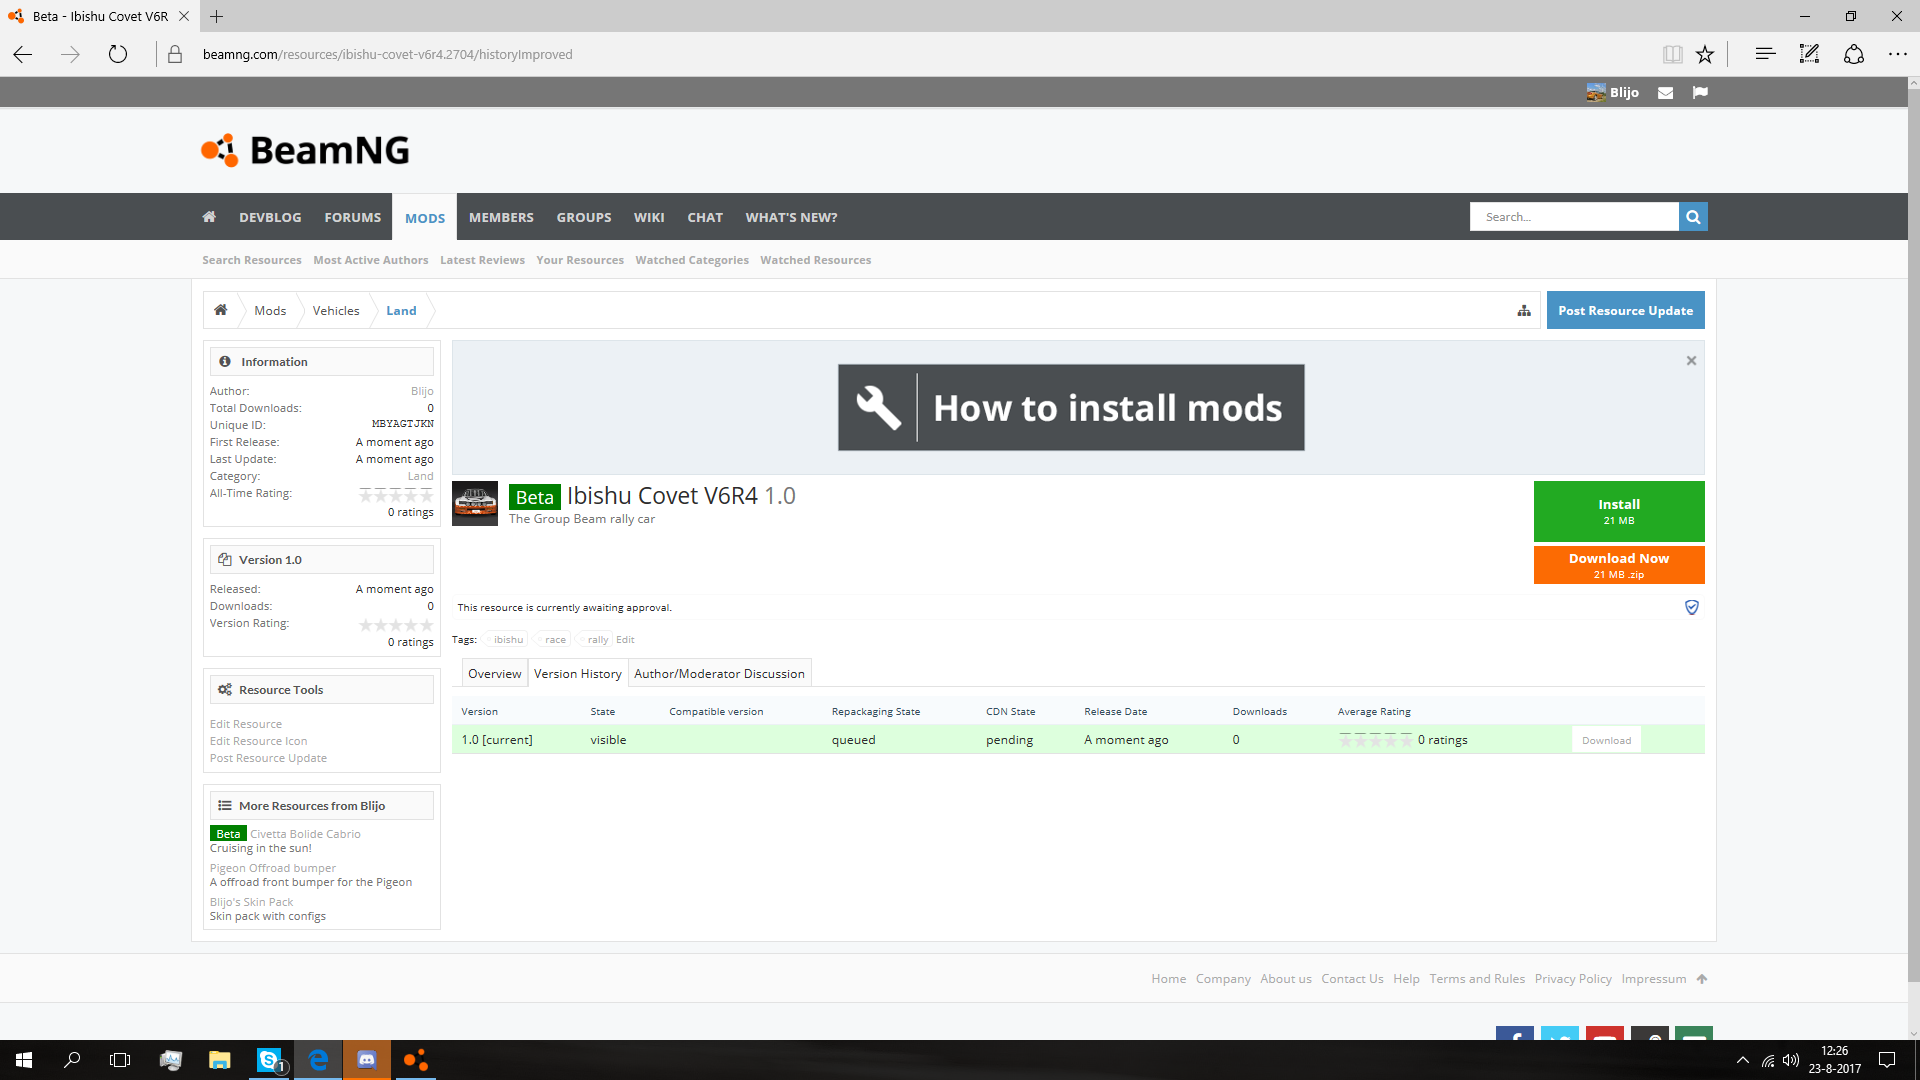This screenshot has width=1920, height=1080.
Task: Open the WIKI menu item
Action: 649,217
